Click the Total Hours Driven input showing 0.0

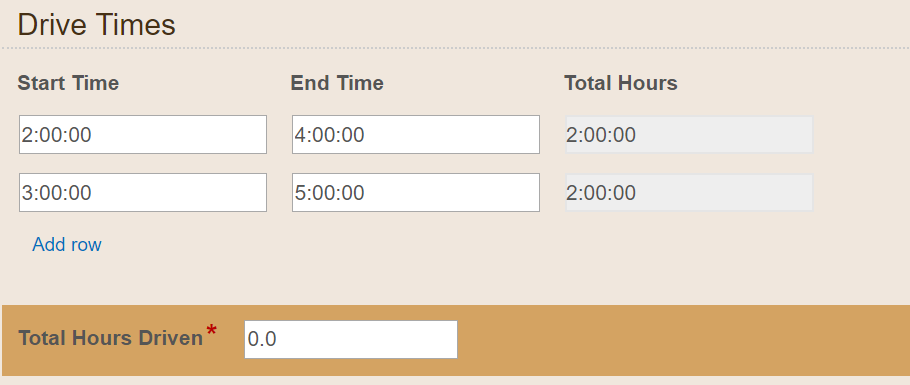[351, 339]
